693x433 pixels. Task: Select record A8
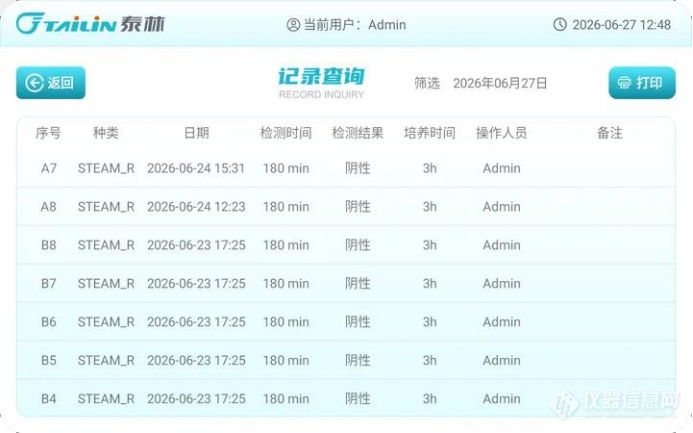tap(346, 207)
